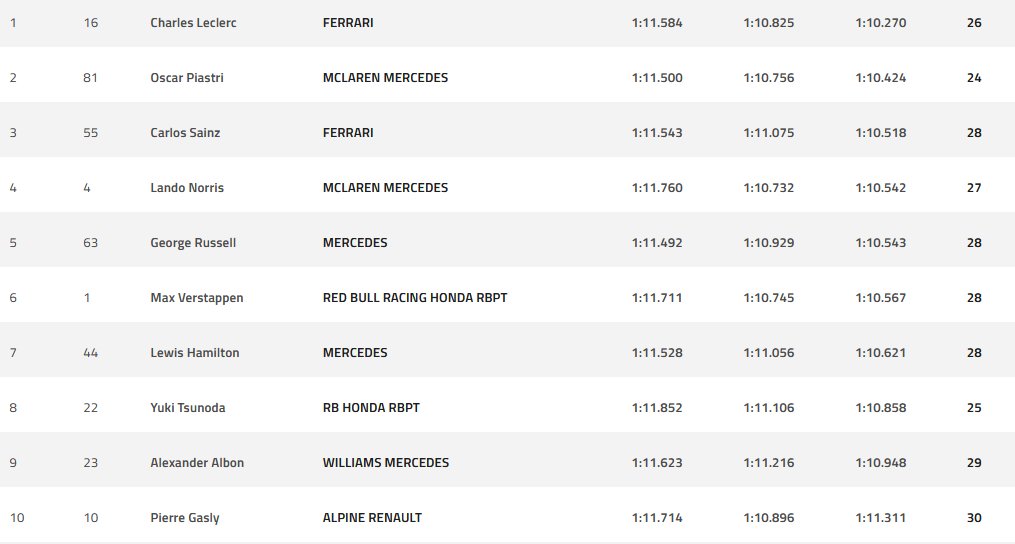
Task: Select Leclerc's 1:10.270 Q3 time
Action: (x=880, y=23)
